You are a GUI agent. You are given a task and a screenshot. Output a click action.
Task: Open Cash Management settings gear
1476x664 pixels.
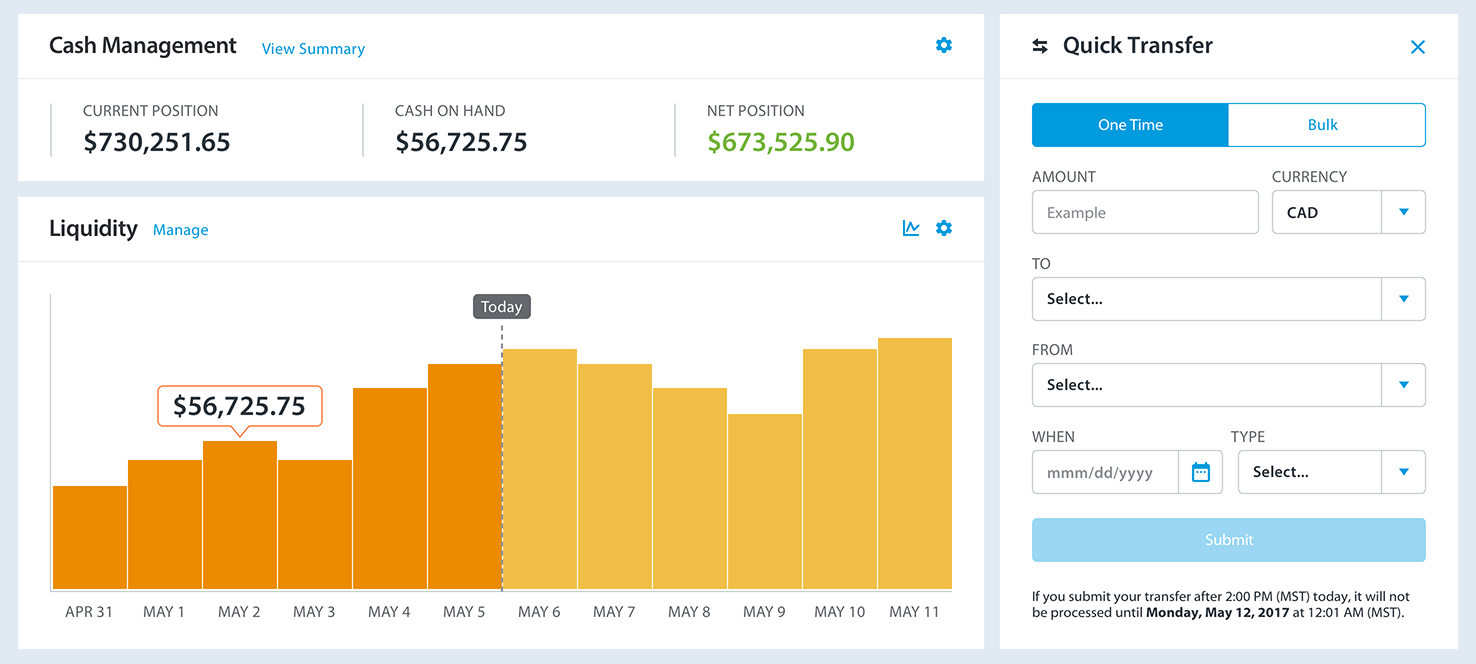(x=943, y=45)
